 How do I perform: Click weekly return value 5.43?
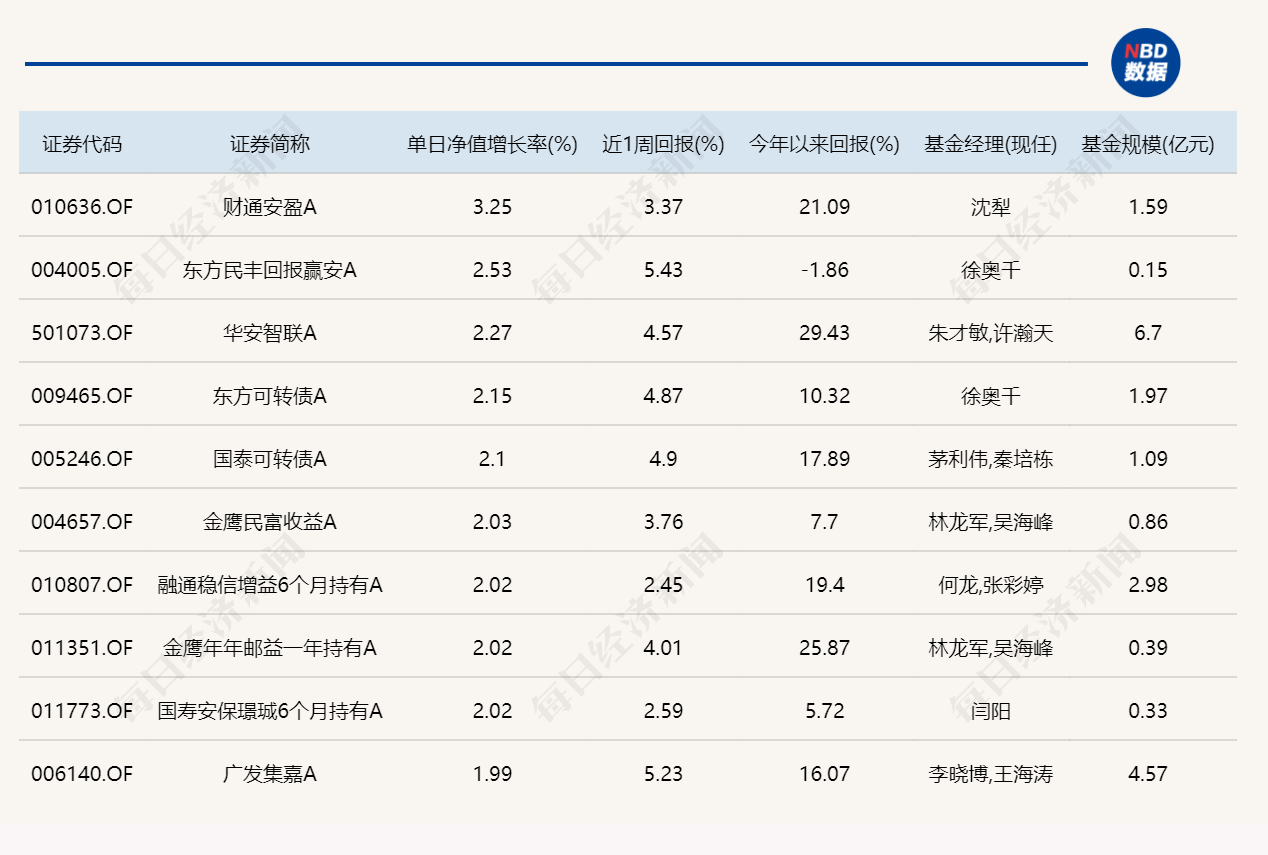663,270
